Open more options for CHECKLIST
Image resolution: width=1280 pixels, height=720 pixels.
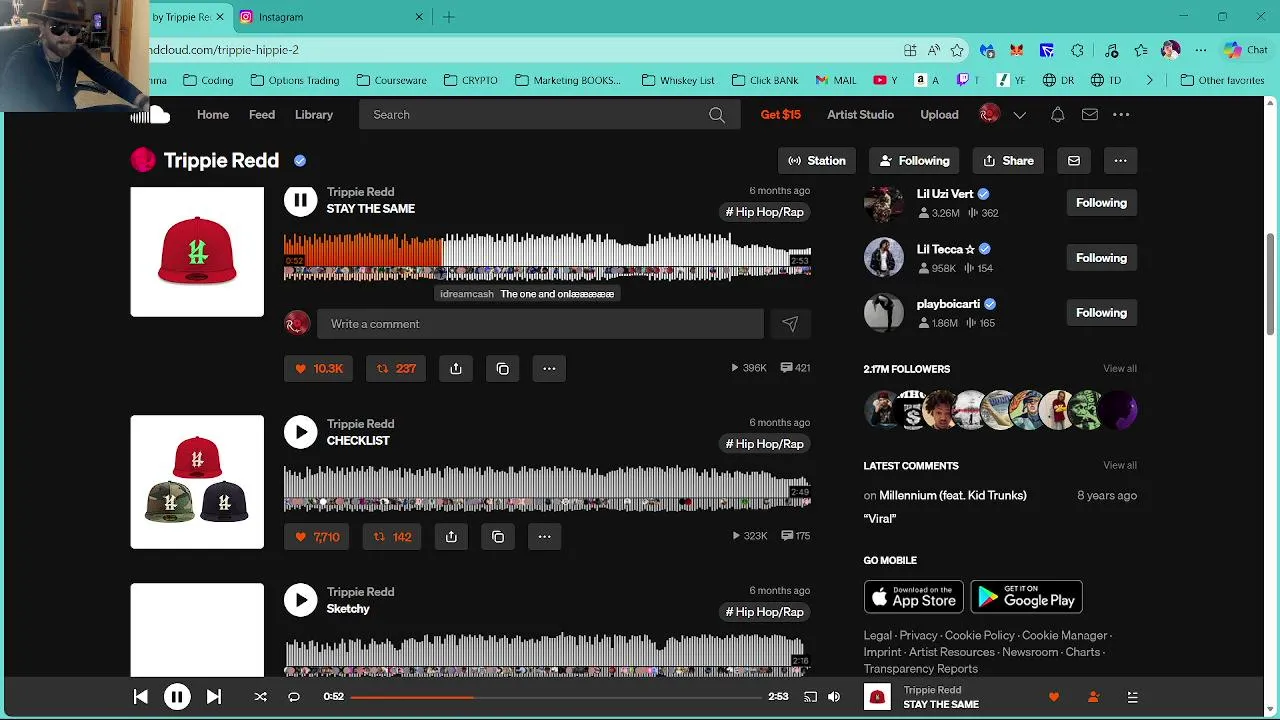click(544, 537)
